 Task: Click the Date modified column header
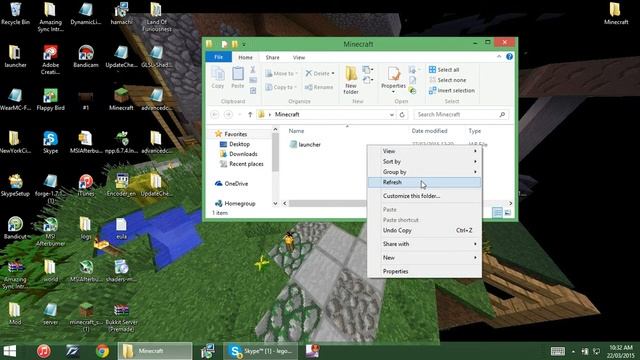point(429,131)
